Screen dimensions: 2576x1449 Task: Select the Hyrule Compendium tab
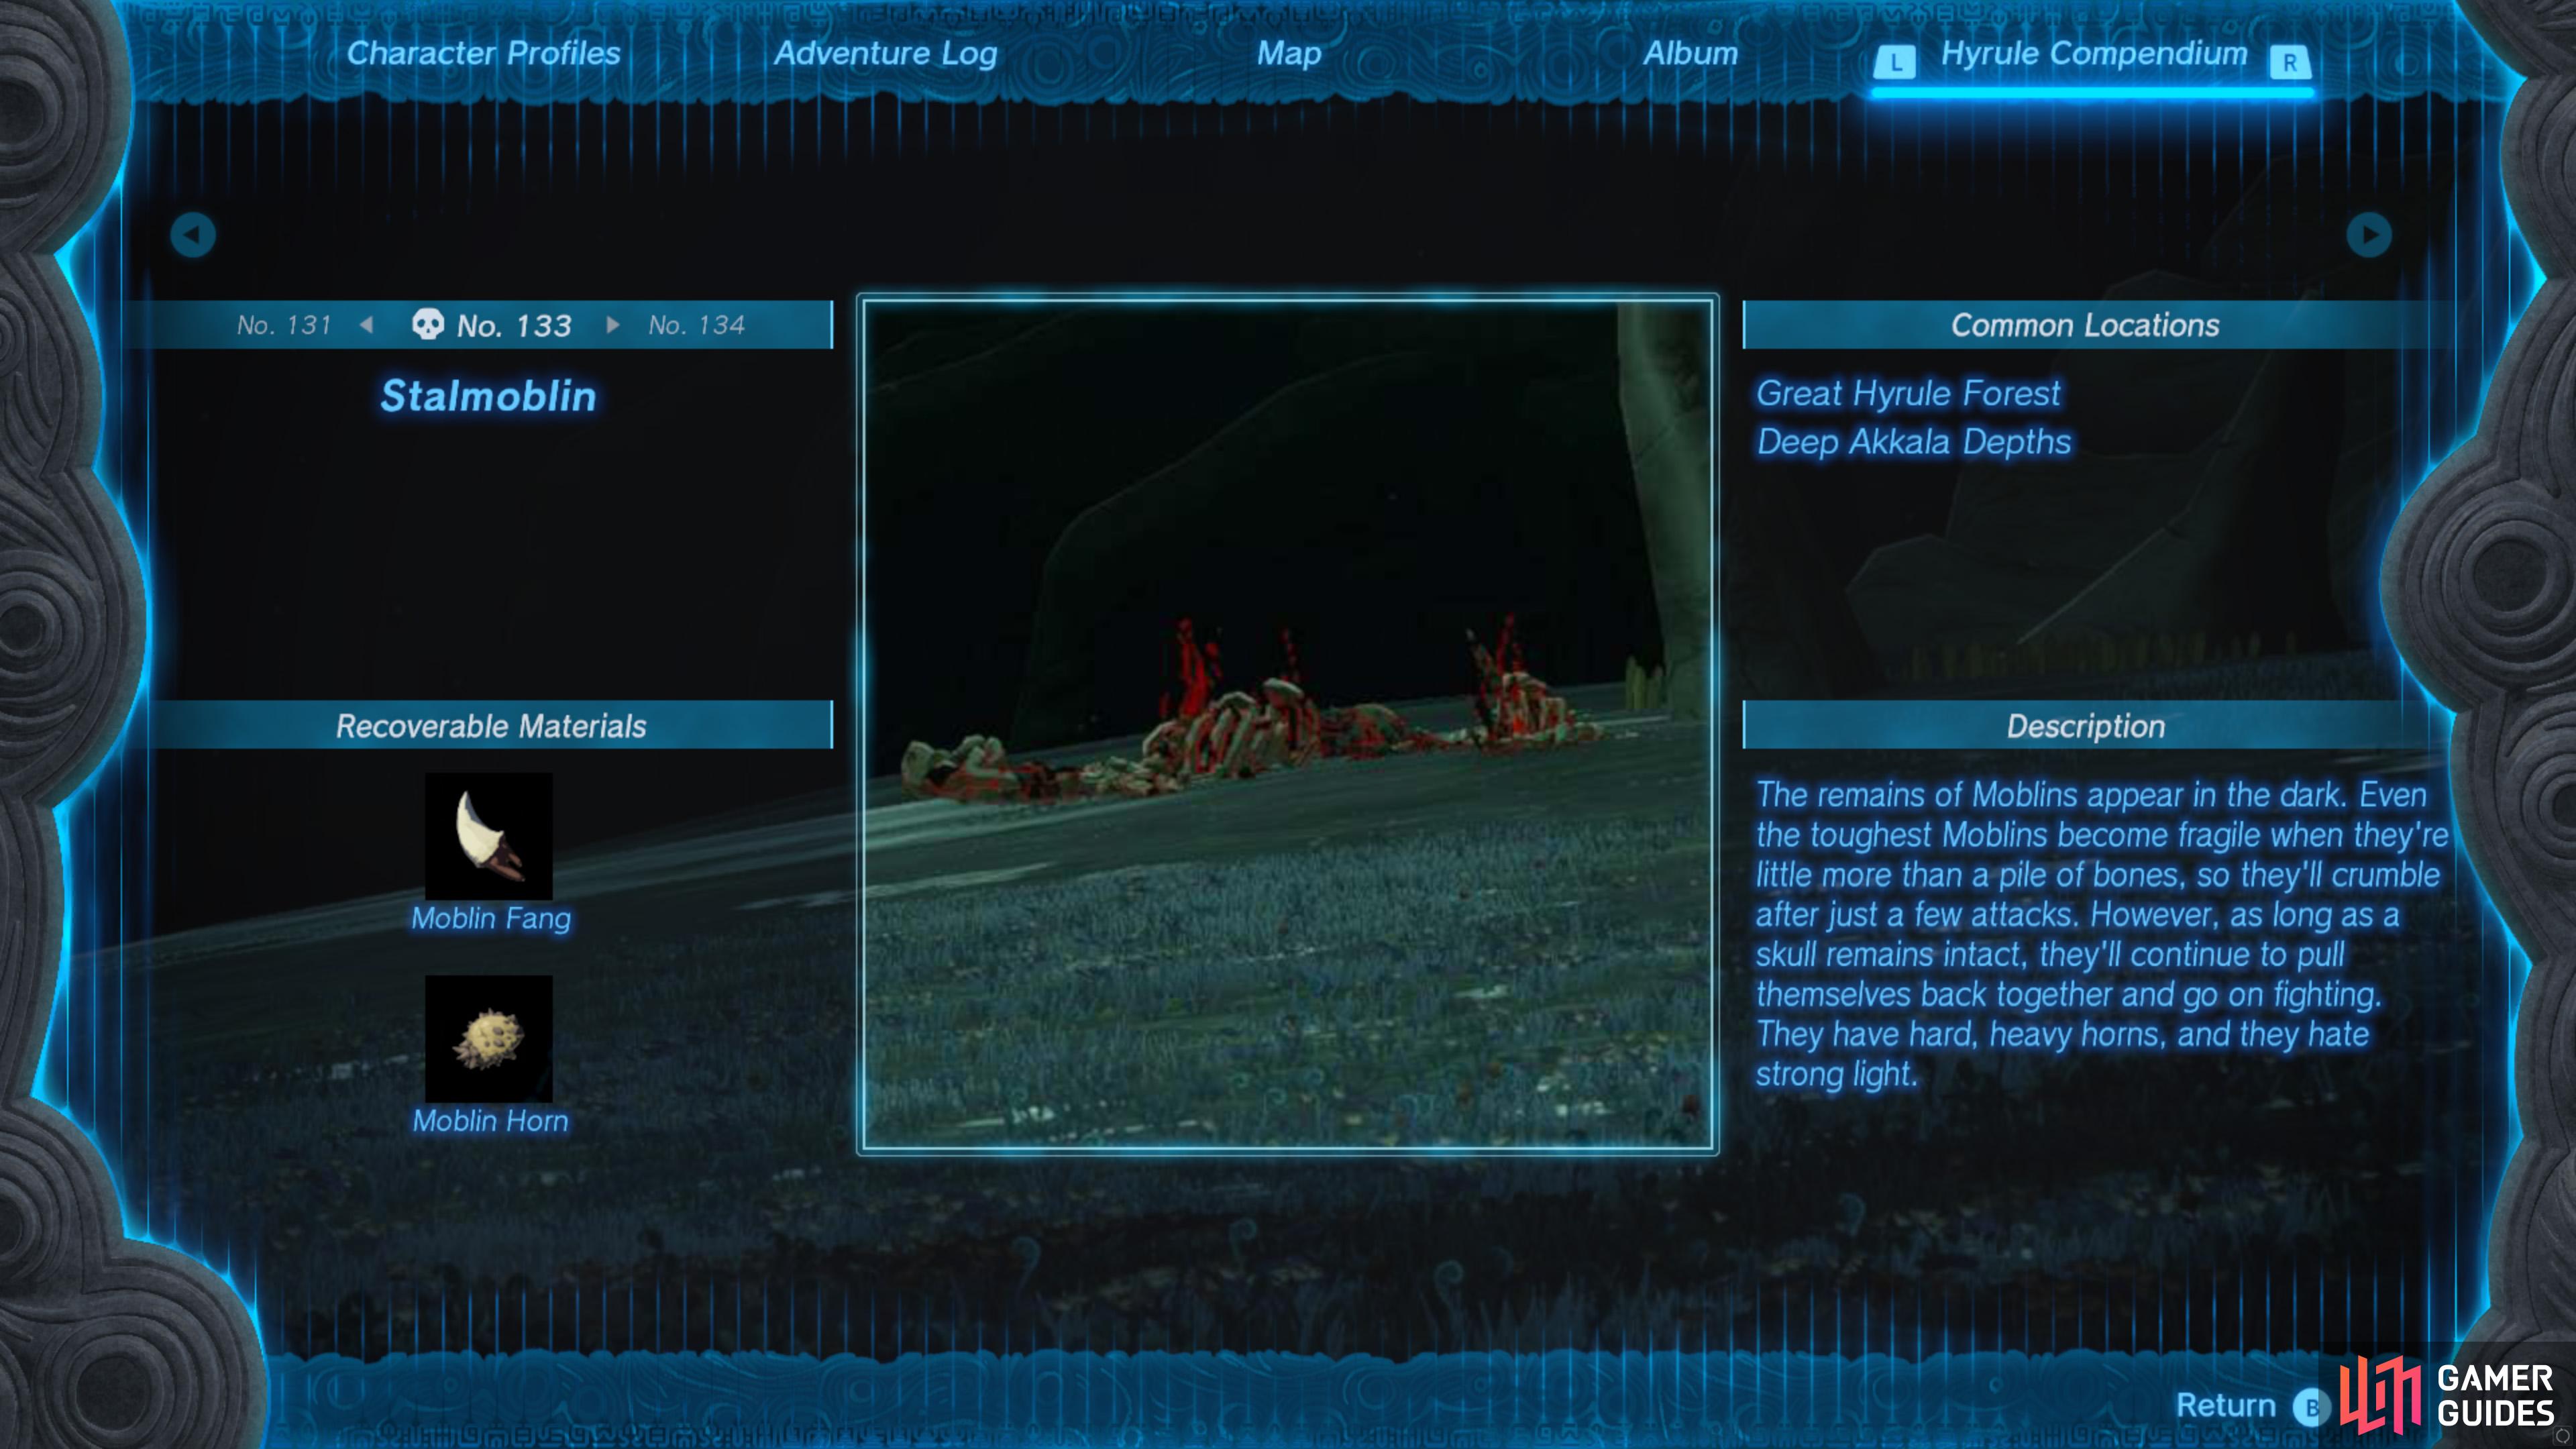2093,53
